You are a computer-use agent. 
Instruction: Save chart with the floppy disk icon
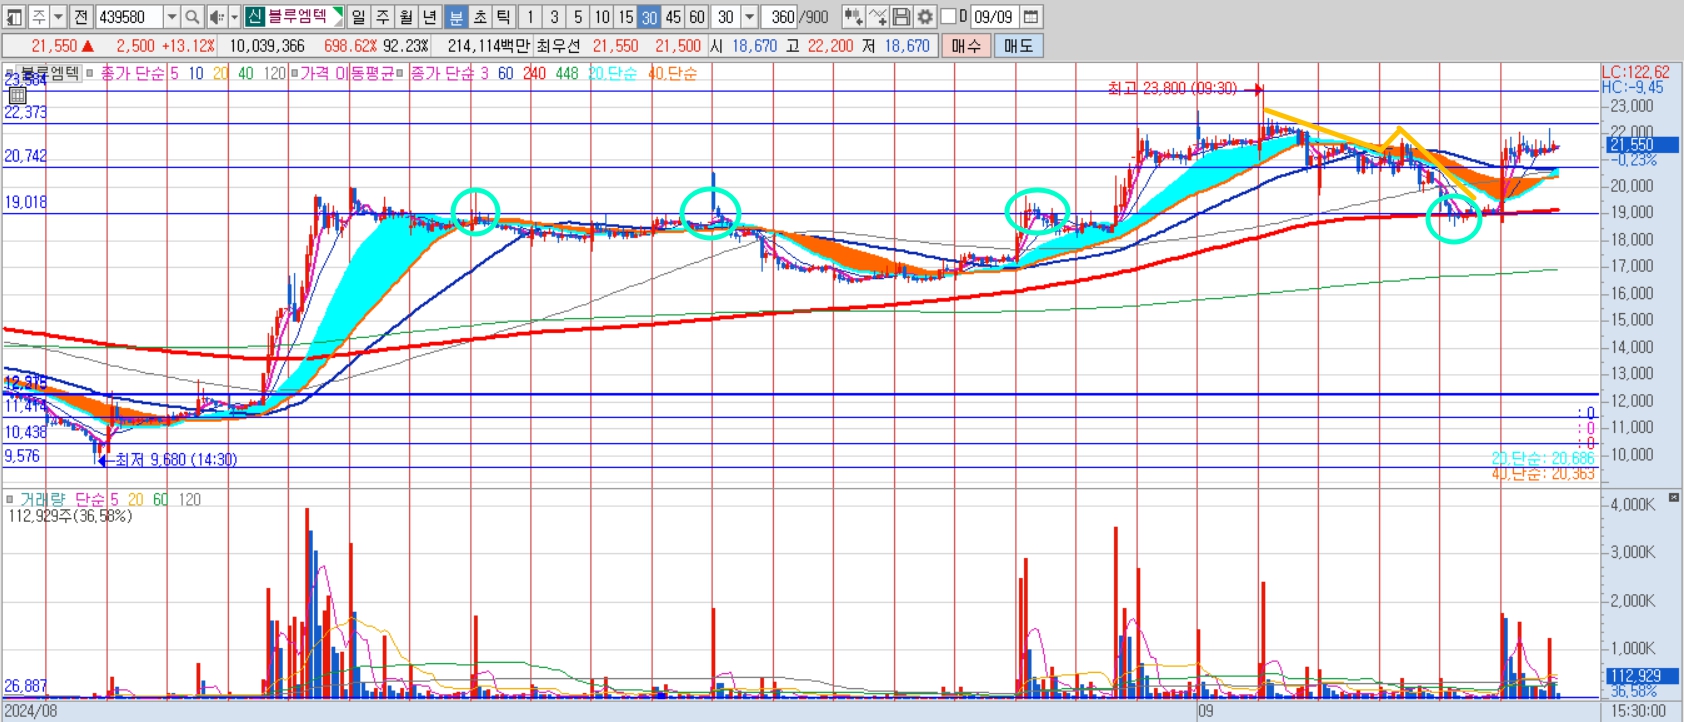click(x=901, y=17)
